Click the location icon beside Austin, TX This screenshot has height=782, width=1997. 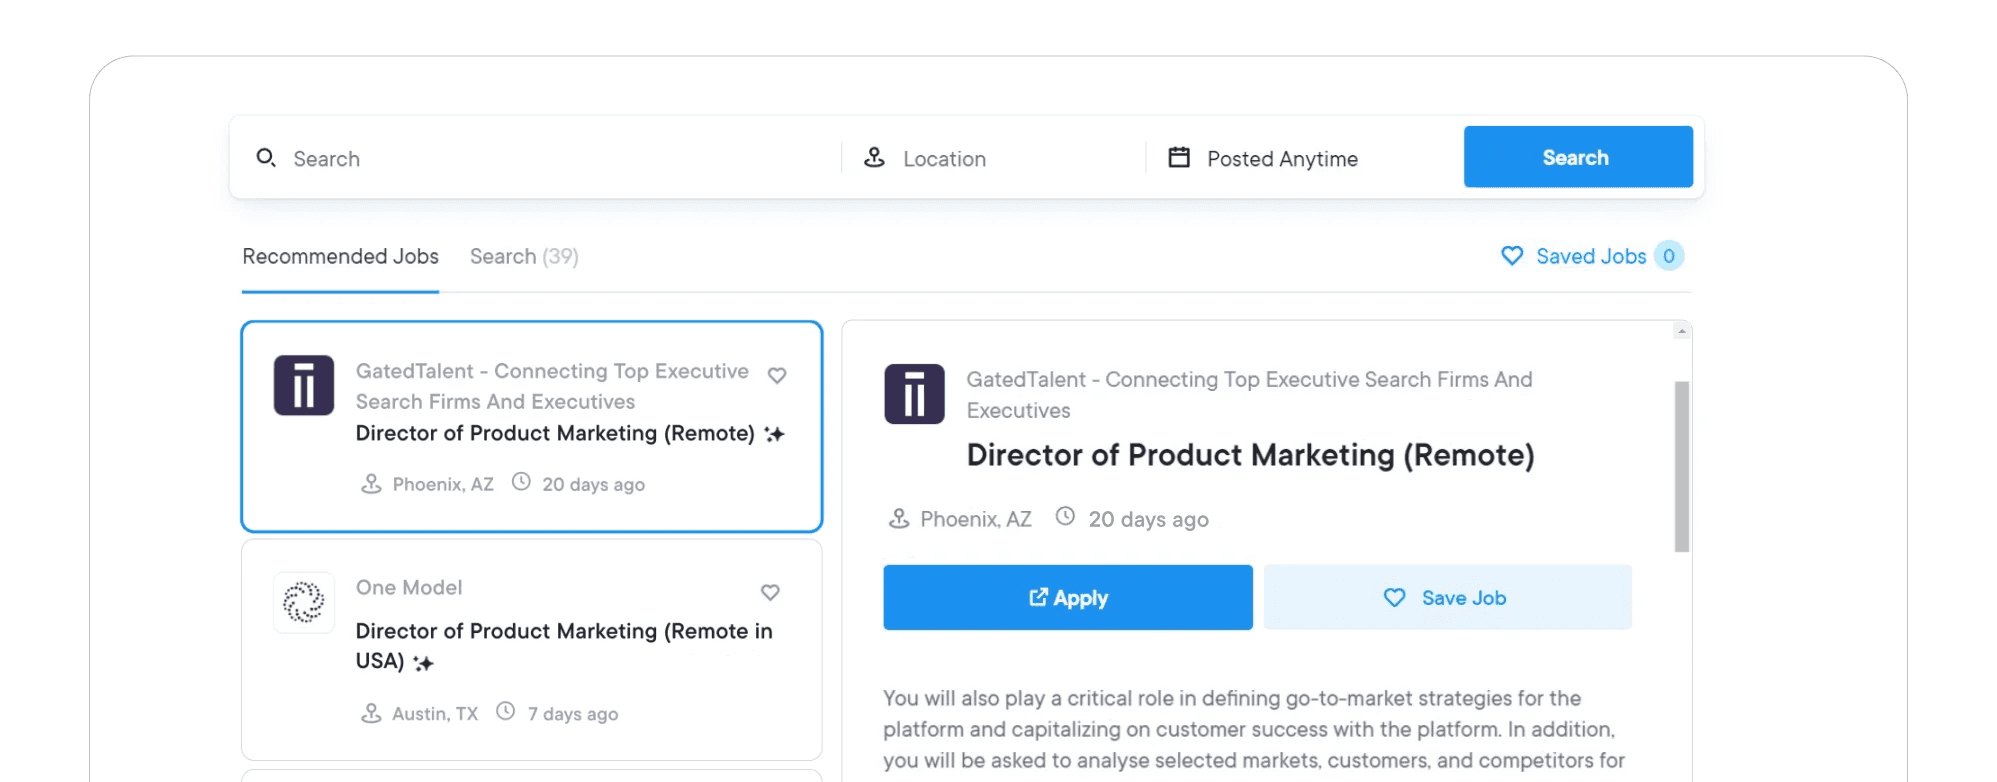pos(371,713)
